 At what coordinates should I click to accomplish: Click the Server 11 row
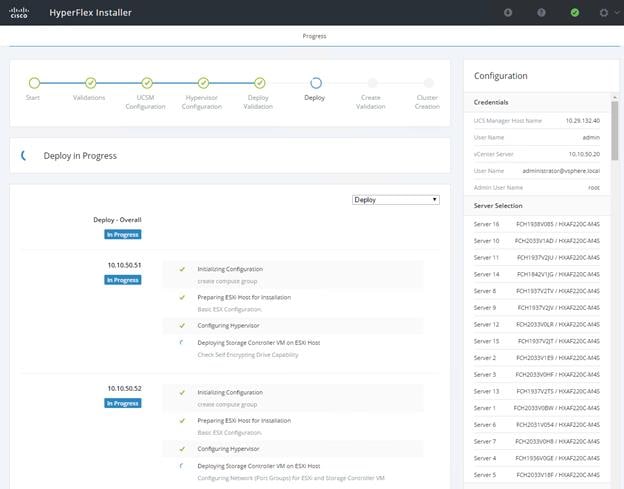(x=536, y=258)
